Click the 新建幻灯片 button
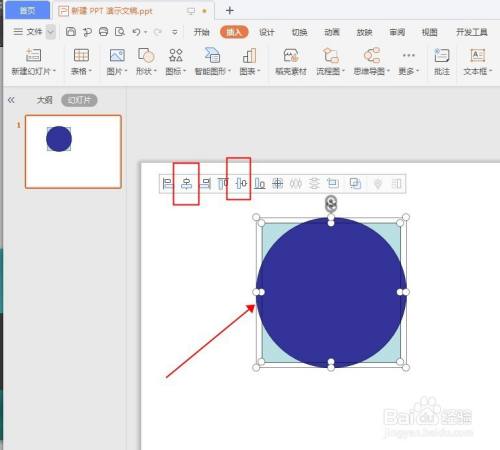 (x=33, y=62)
